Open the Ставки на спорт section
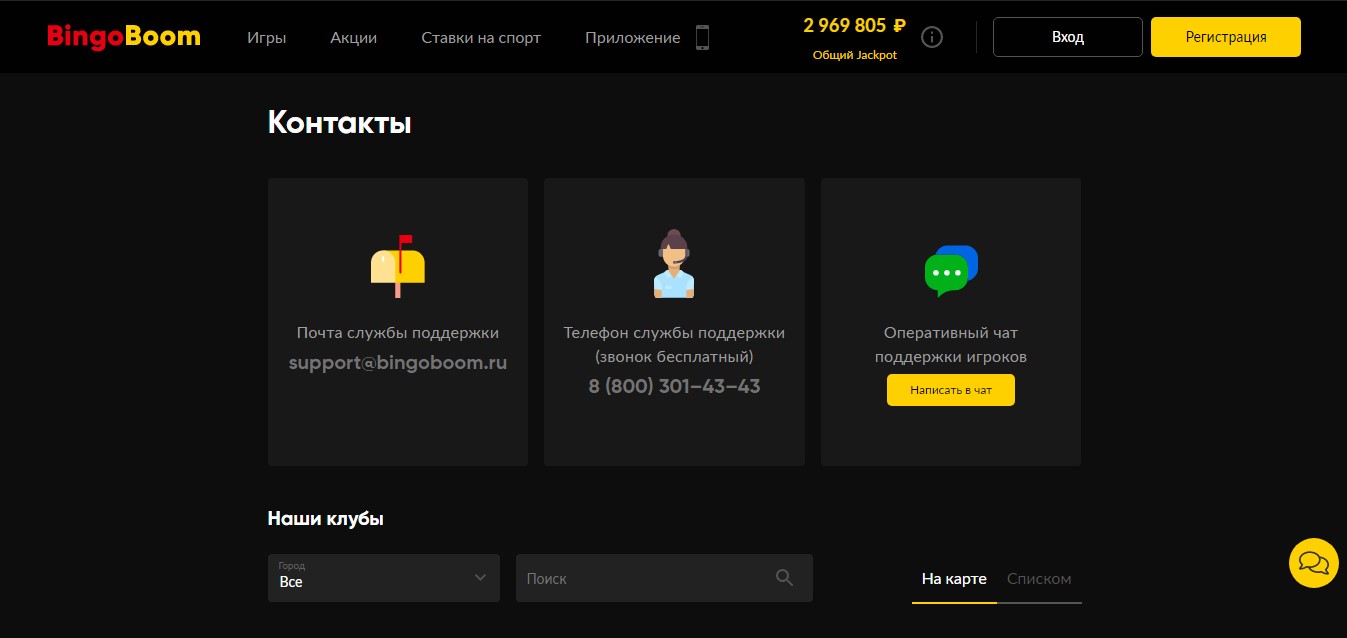1347x638 pixels. coord(481,38)
